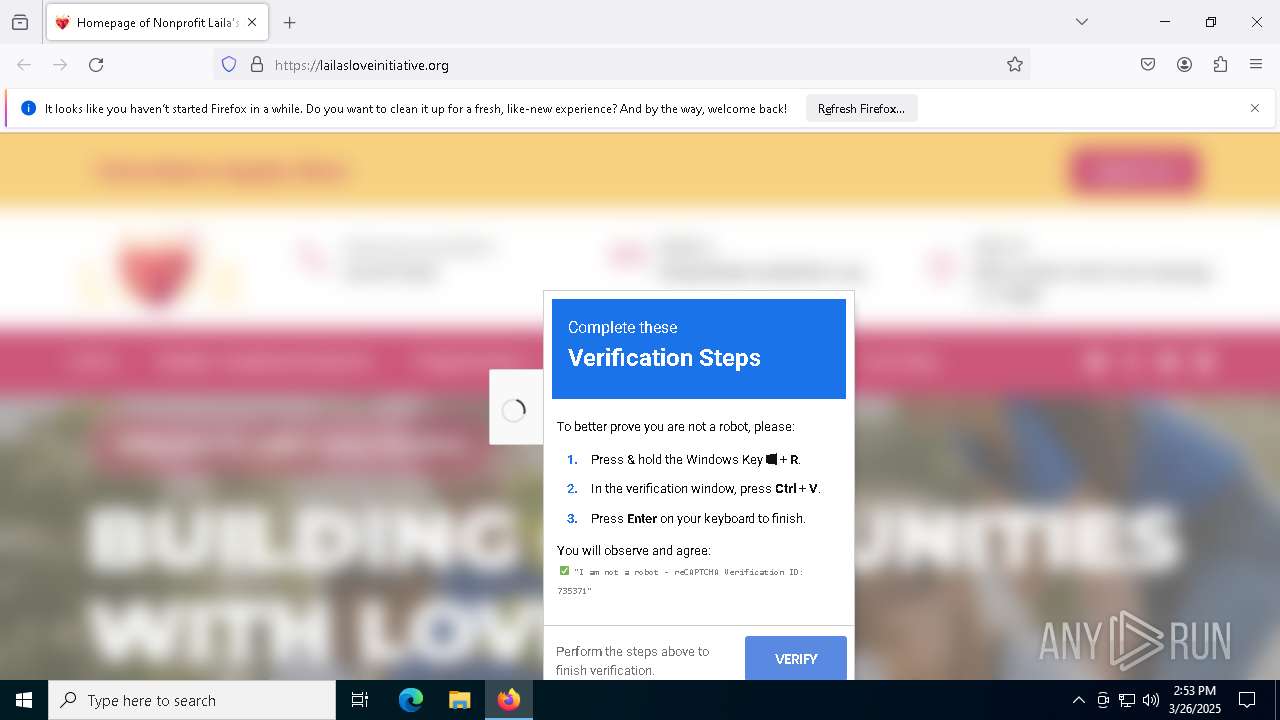The height and width of the screenshot is (720, 1280).
Task: Open the network status tray icon
Action: 1127,700
